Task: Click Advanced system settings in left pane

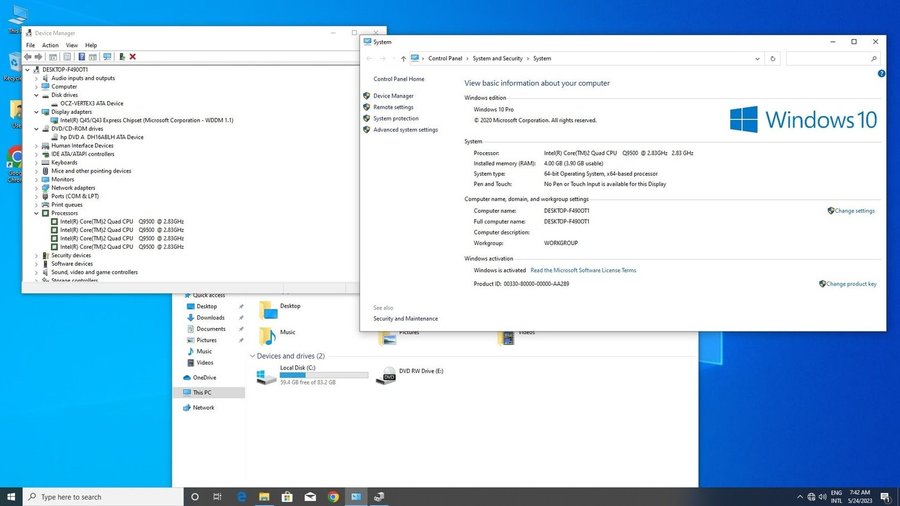Action: [405, 130]
